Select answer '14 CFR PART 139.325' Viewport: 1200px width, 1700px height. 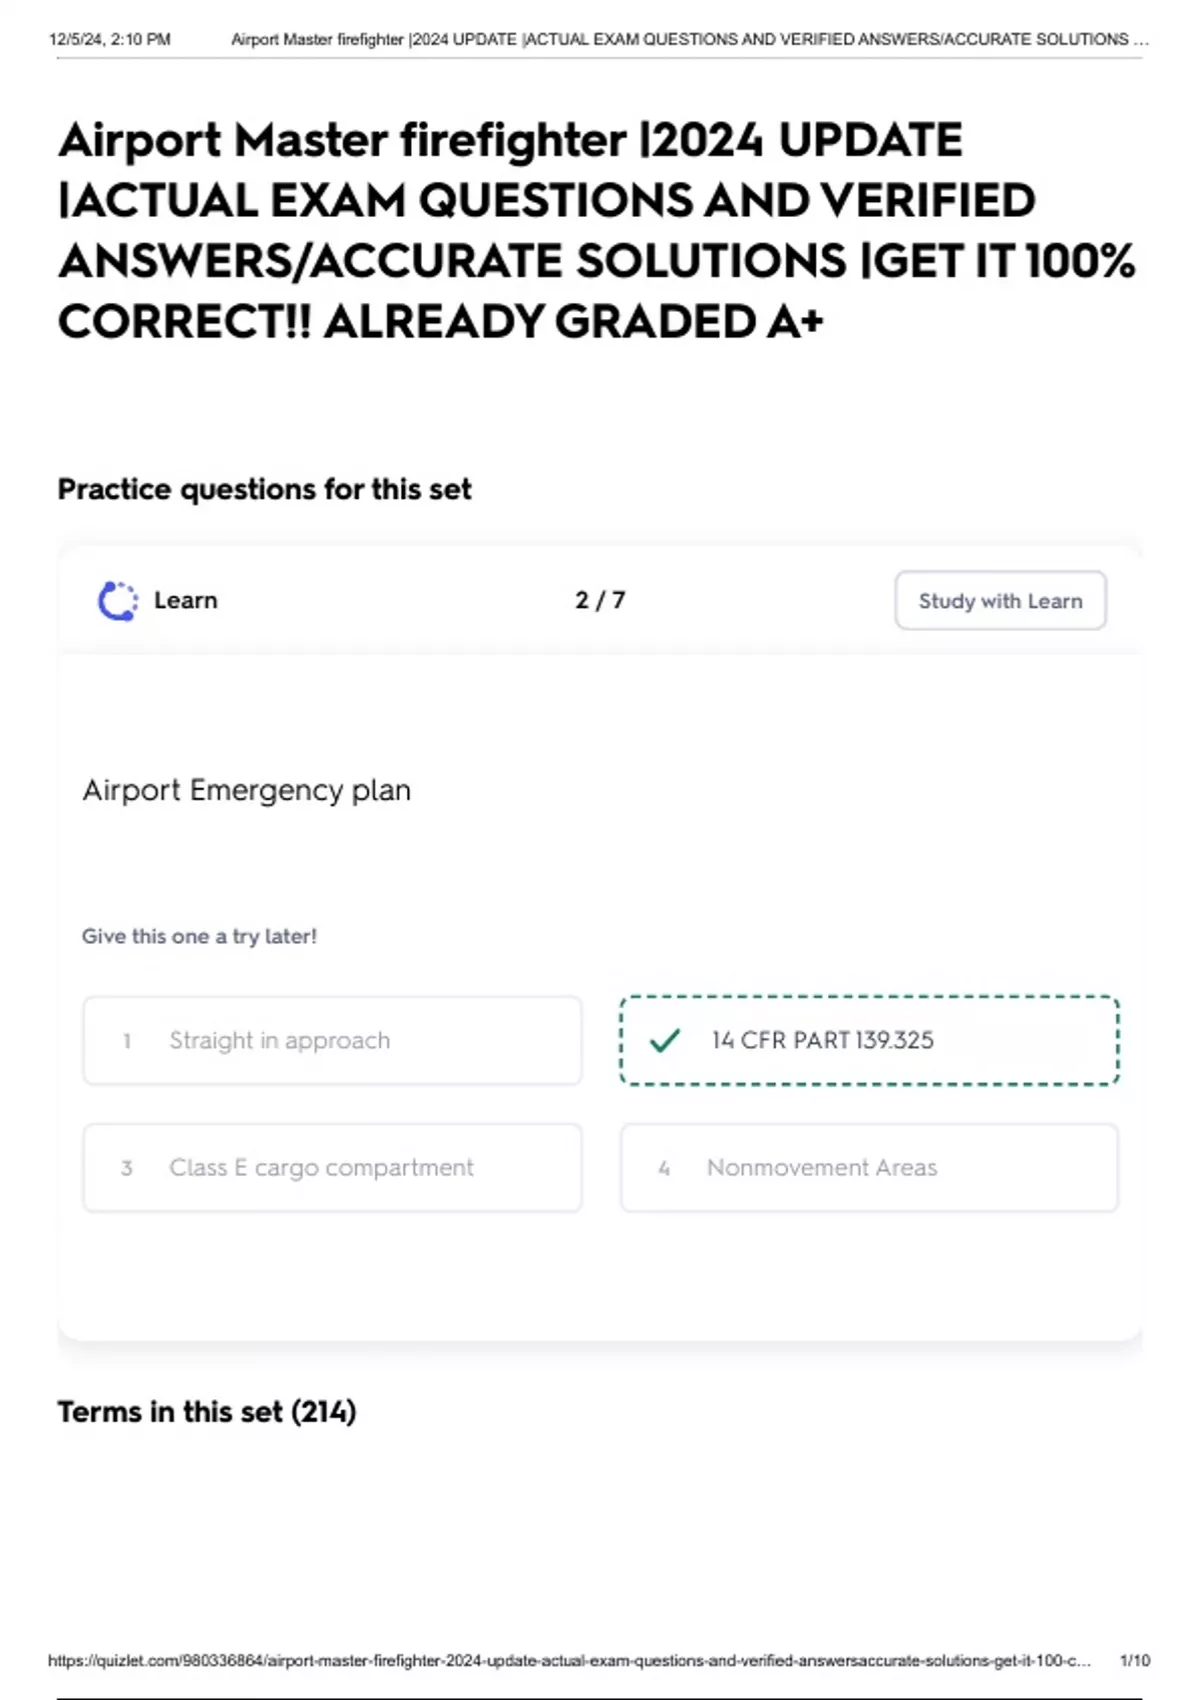pyautogui.click(x=869, y=1040)
